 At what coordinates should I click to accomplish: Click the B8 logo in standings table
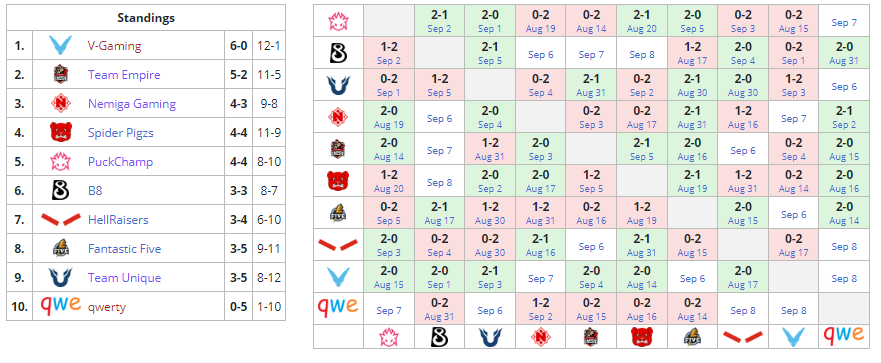point(60,191)
